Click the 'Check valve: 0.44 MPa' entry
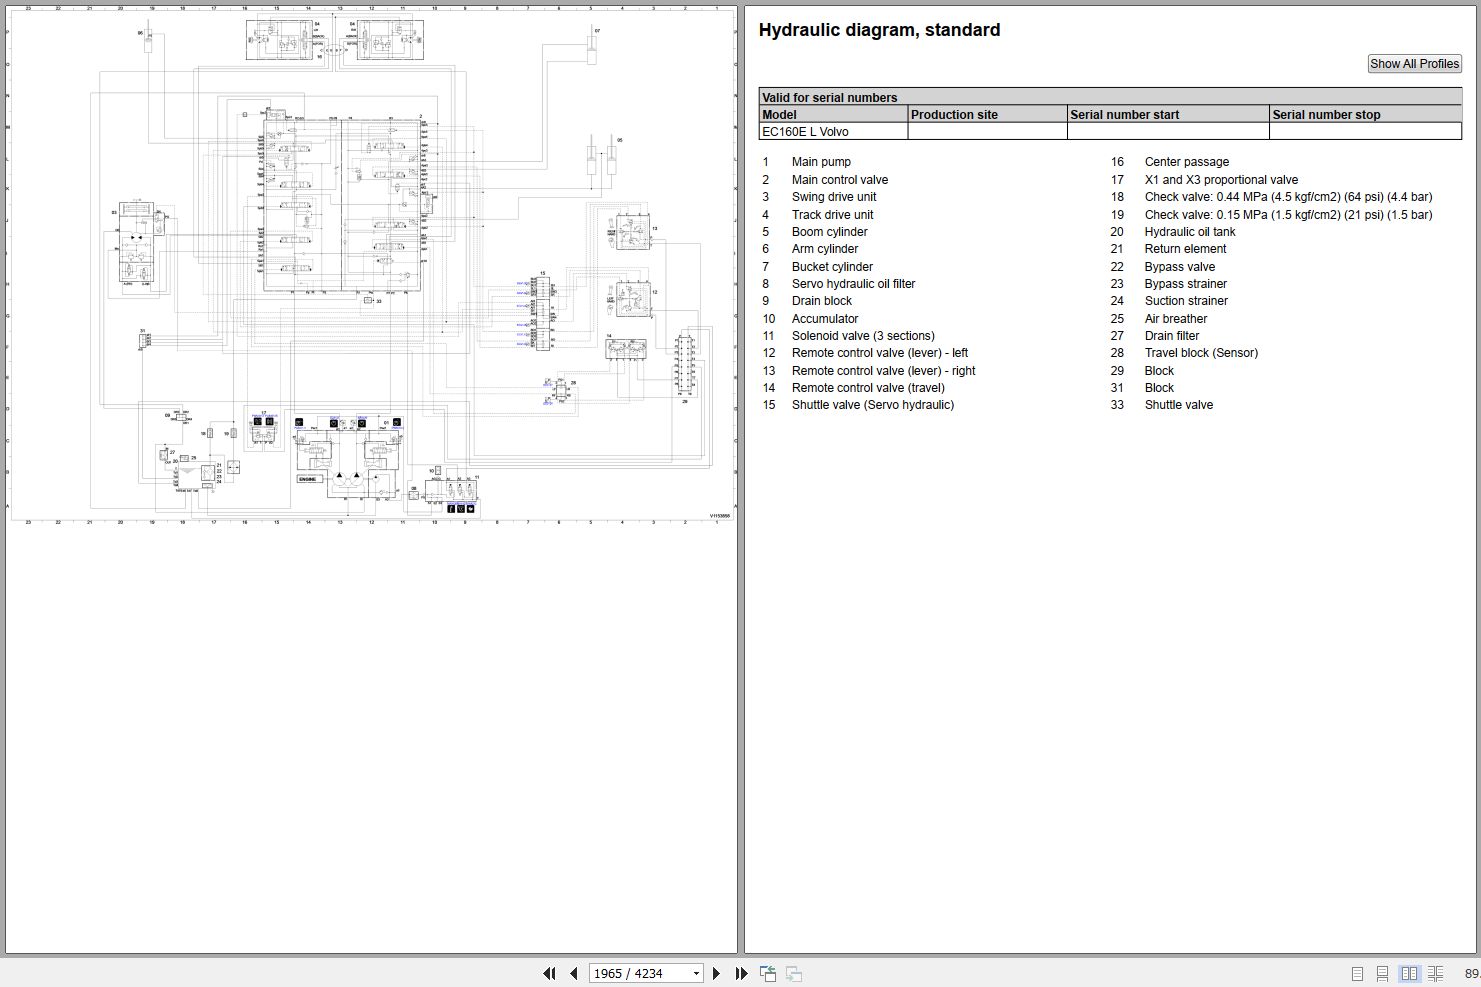This screenshot has height=987, width=1481. (x=1288, y=197)
